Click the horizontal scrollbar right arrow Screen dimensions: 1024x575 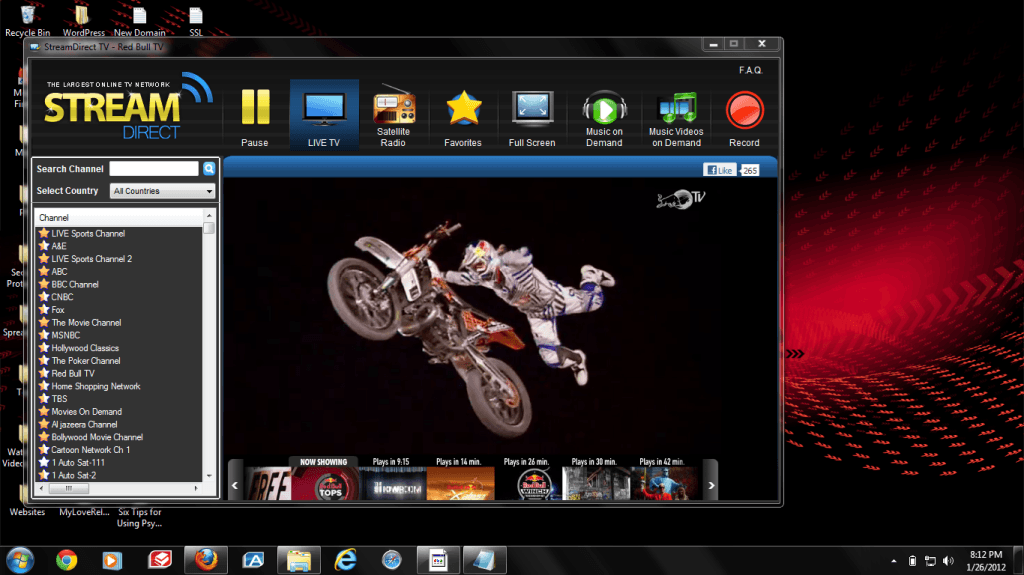point(196,488)
